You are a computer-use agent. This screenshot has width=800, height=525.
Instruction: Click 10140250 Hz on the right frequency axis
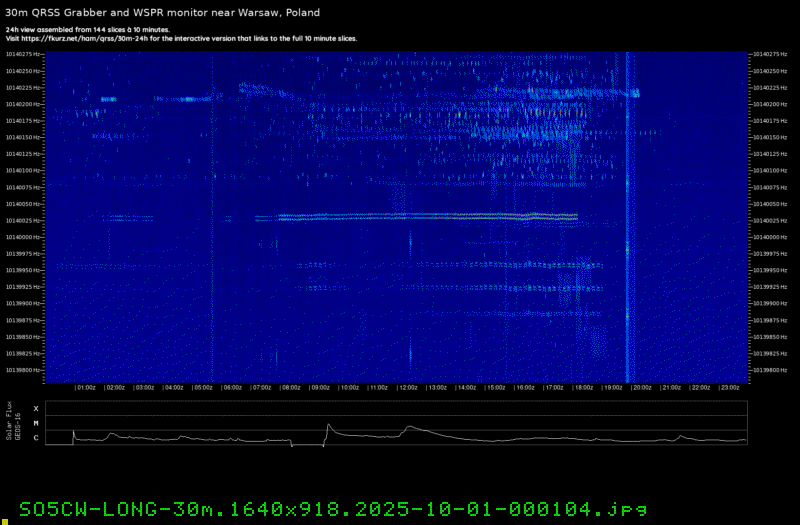pos(770,71)
